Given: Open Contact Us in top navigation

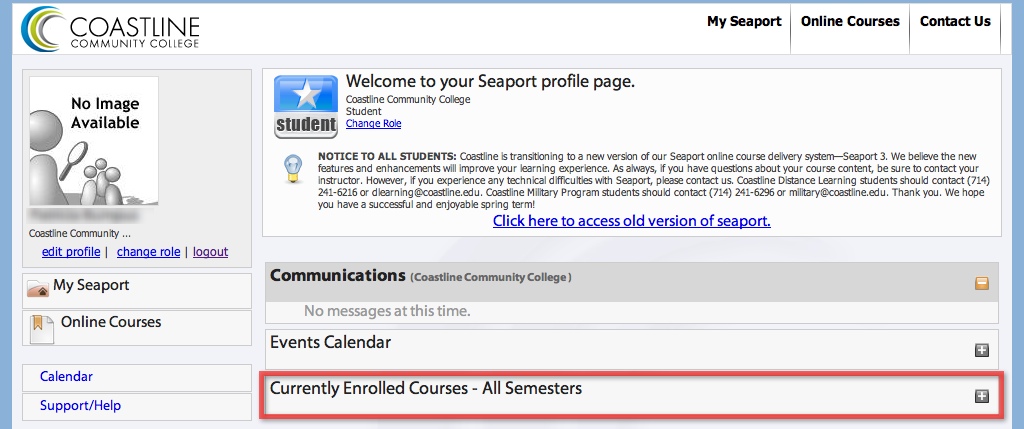Looking at the screenshot, I should point(955,22).
